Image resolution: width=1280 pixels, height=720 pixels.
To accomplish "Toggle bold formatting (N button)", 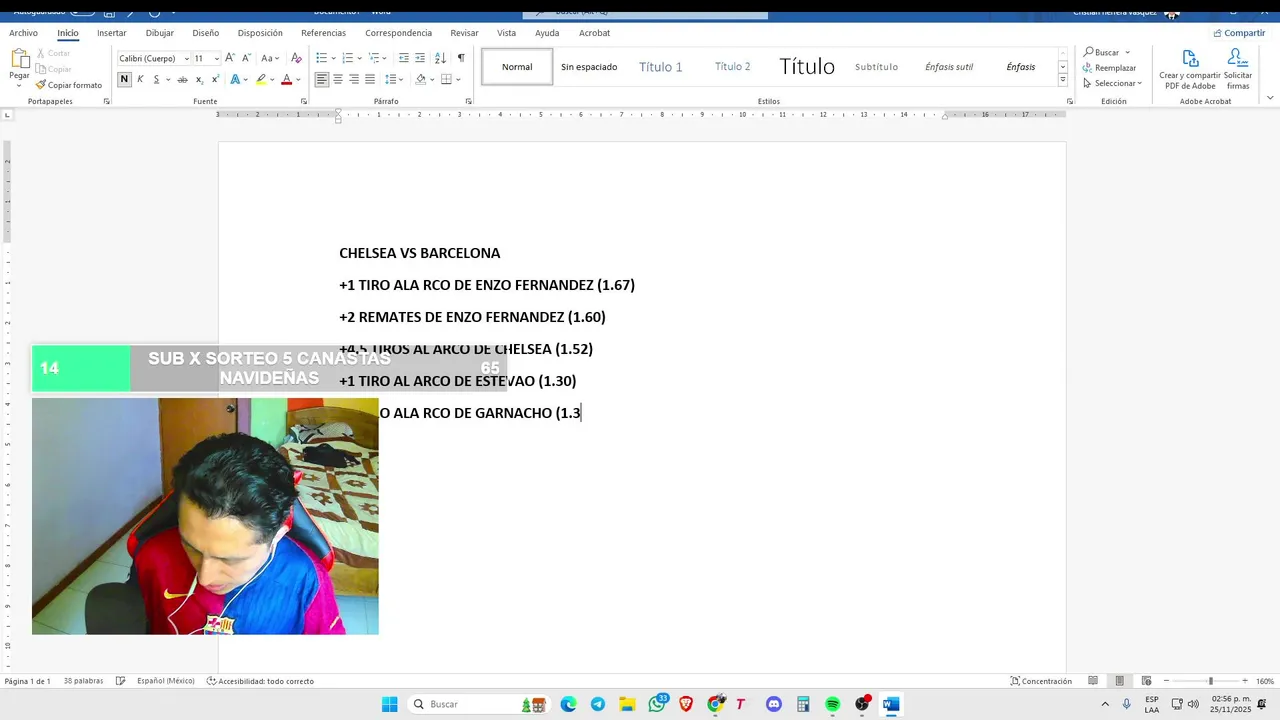I will click(124, 79).
